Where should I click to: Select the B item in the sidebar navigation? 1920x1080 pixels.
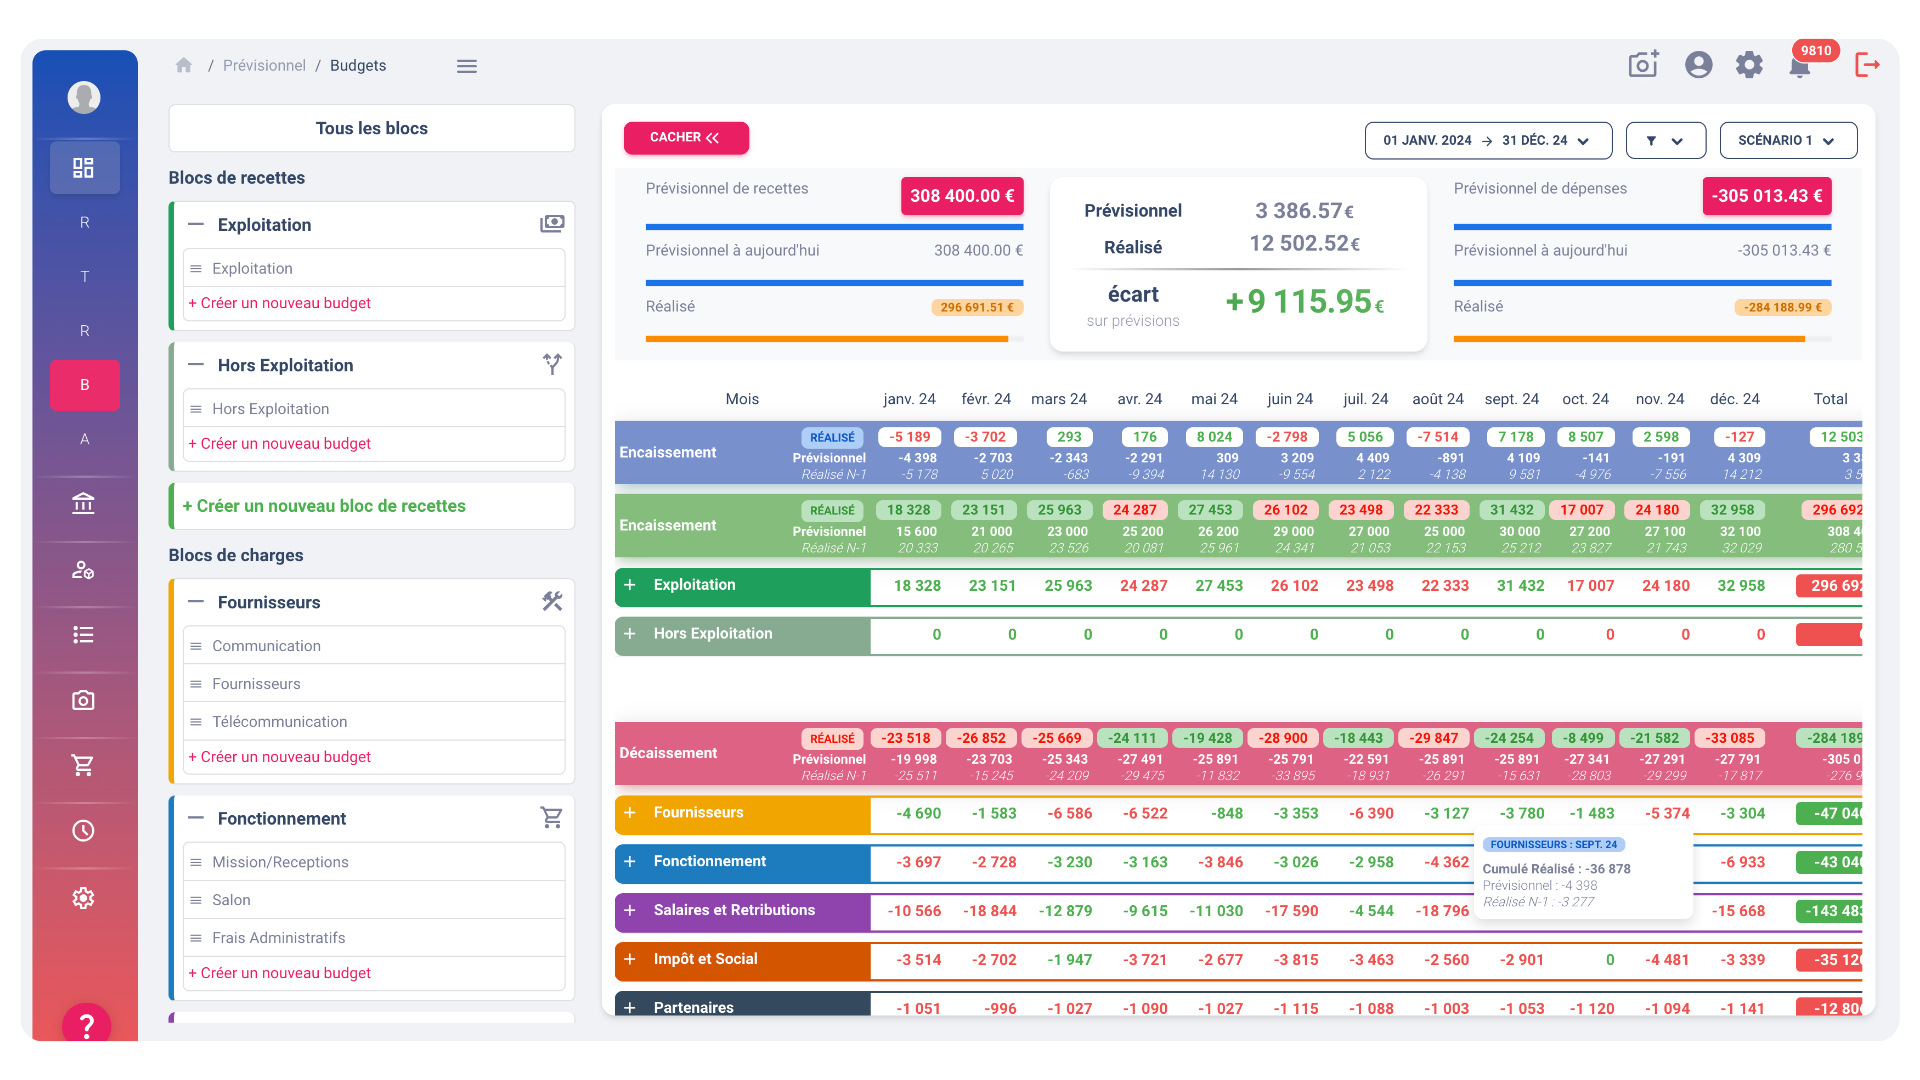[x=84, y=385]
